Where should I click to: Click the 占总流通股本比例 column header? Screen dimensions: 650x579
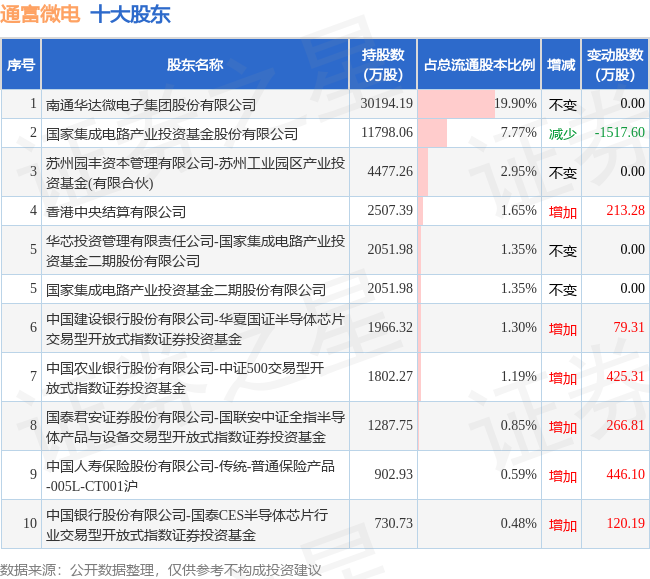click(x=479, y=65)
